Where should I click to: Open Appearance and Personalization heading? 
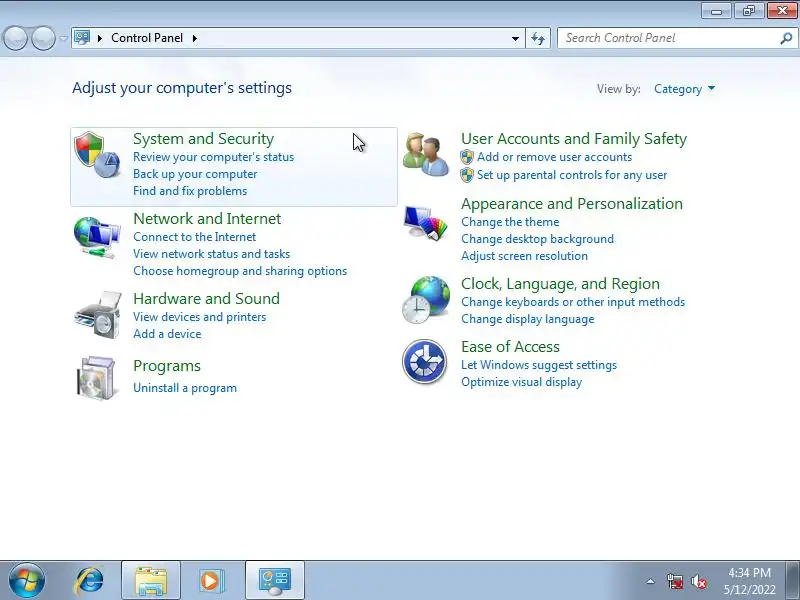(572, 204)
